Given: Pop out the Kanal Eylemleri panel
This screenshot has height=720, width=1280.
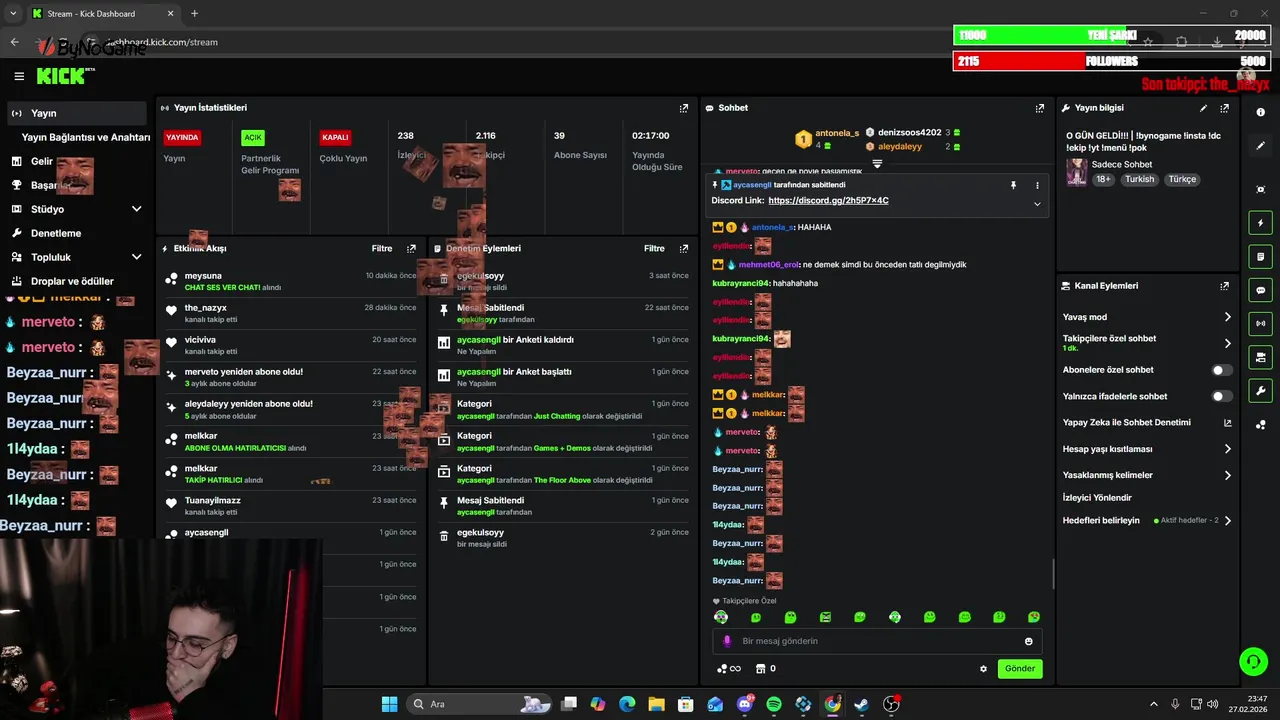Looking at the screenshot, I should click(1225, 286).
